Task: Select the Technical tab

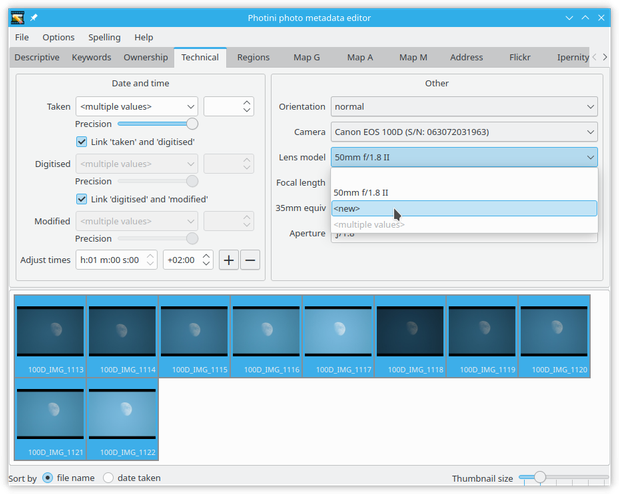Action: pos(200,57)
